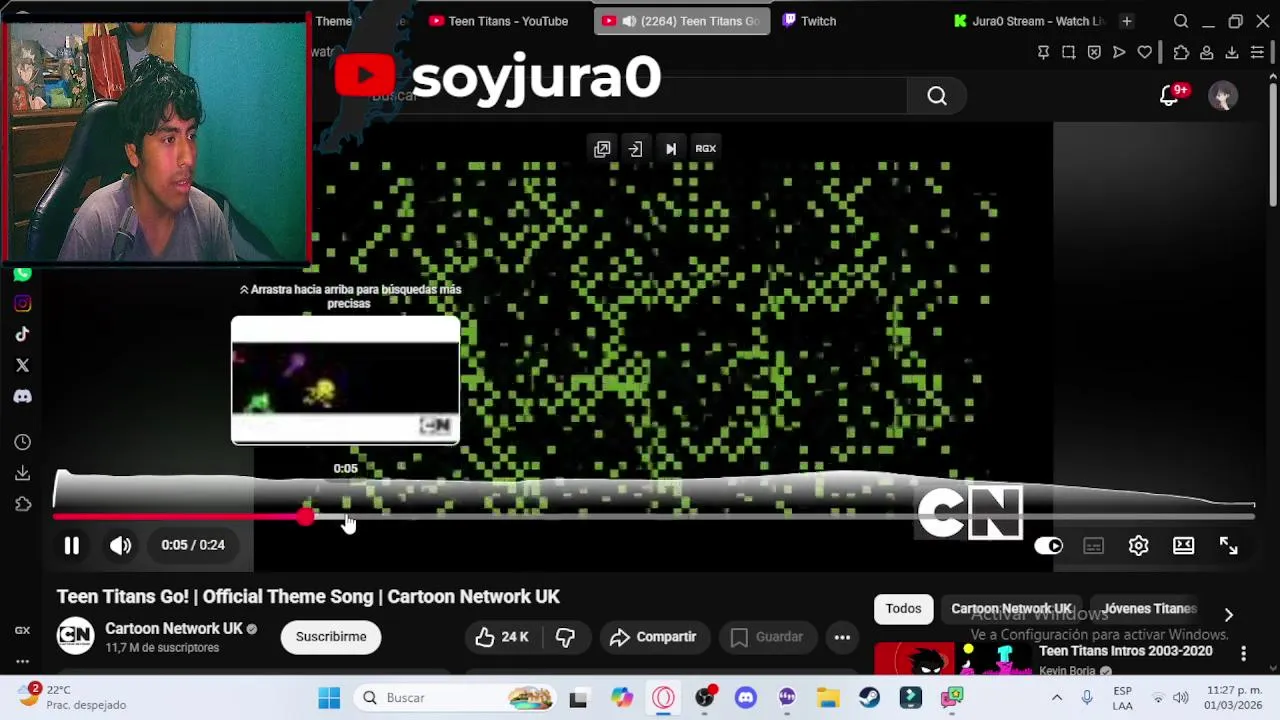Like the video with 24 K button

click(502, 637)
